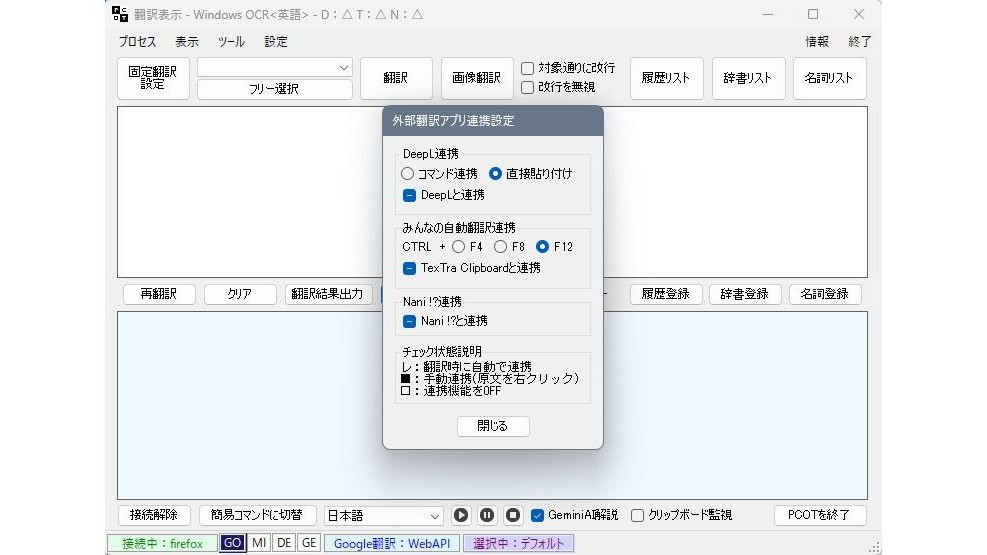Open the fixed translation preset dropdown
Viewport: 987px width, 555px height.
click(275, 67)
